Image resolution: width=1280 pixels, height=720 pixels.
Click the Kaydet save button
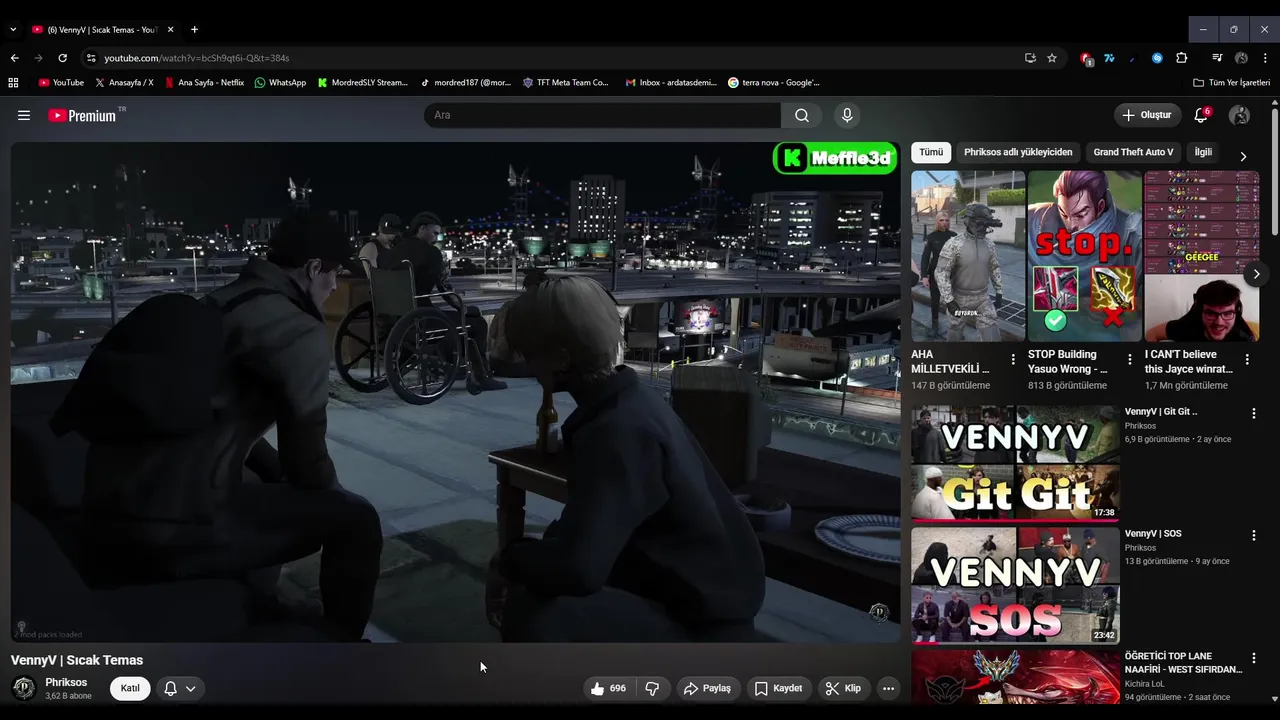coord(778,688)
